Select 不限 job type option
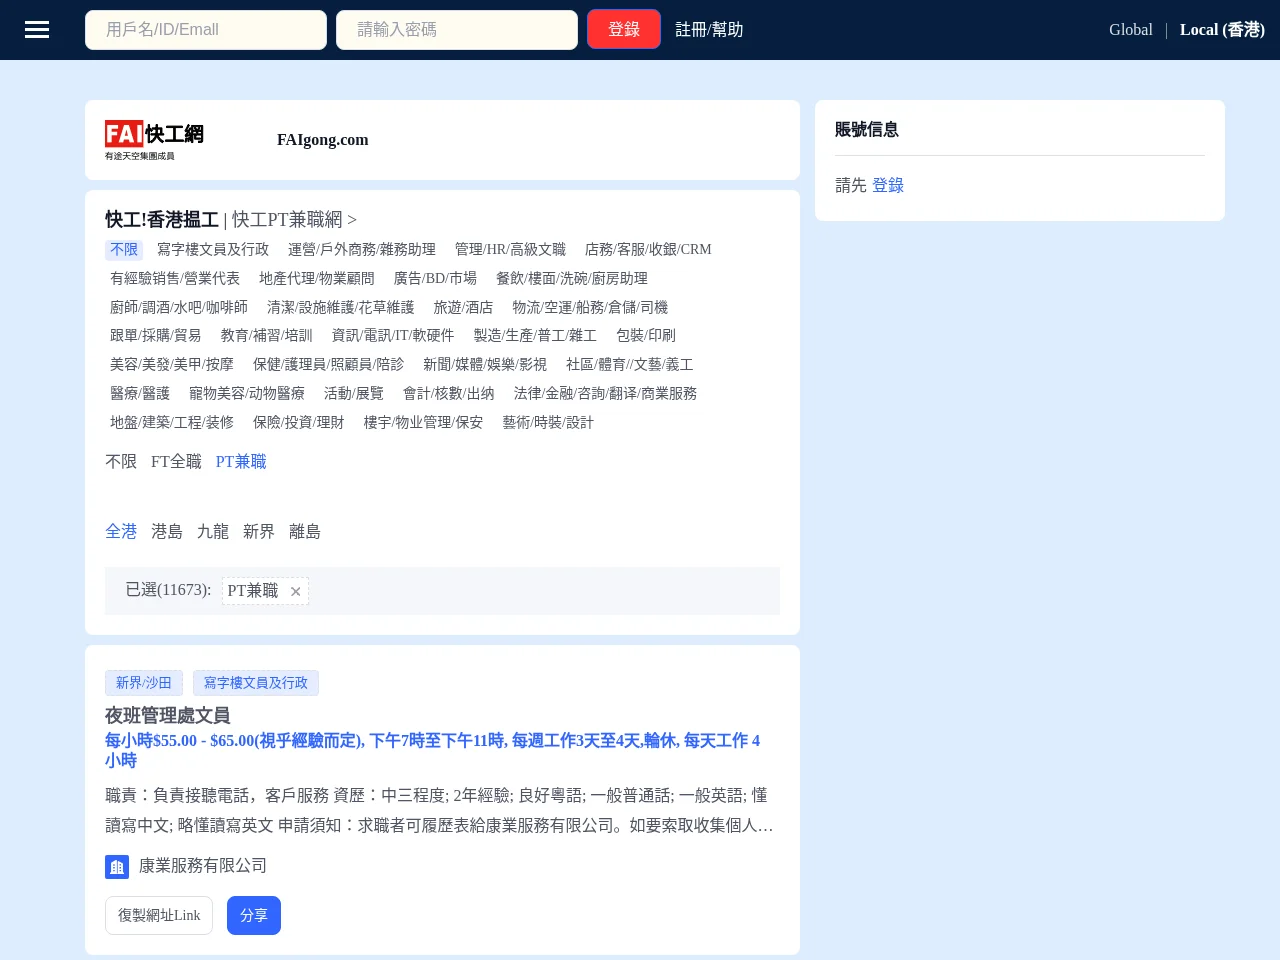Screen dimensions: 1280x960 point(121,462)
